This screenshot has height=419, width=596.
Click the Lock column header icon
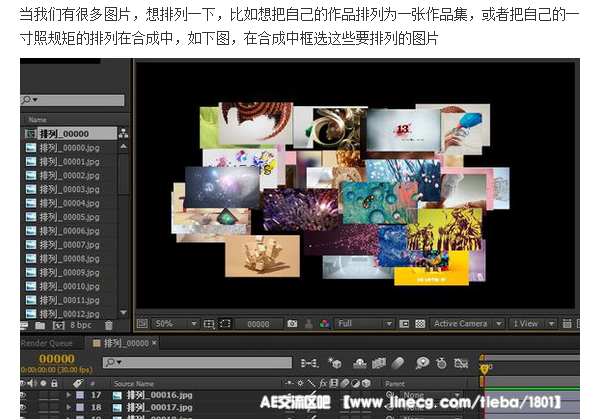pos(54,383)
